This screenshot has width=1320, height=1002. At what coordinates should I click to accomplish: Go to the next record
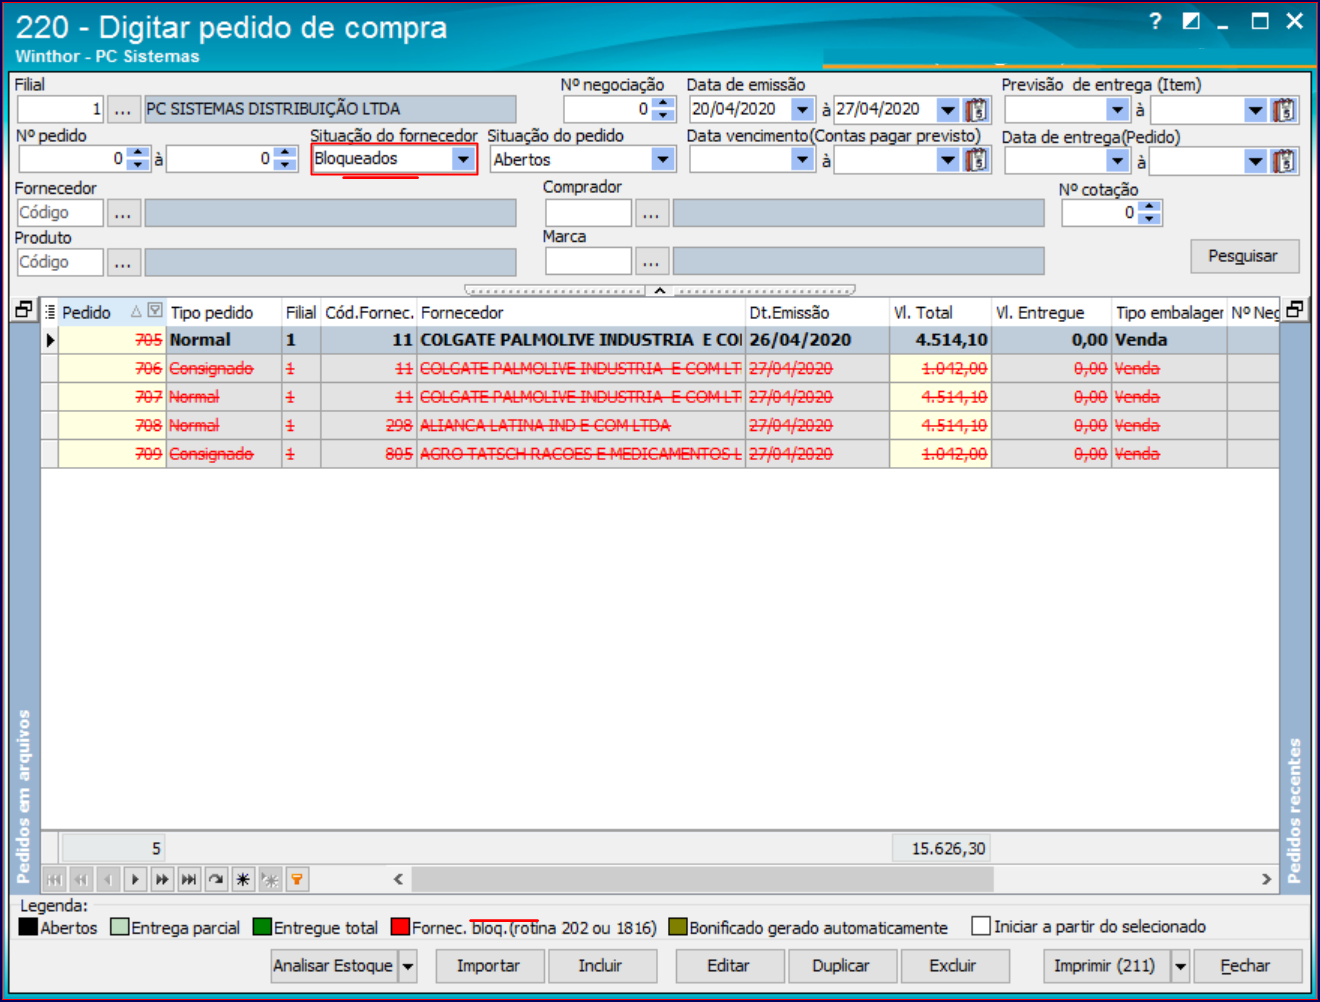(x=135, y=880)
